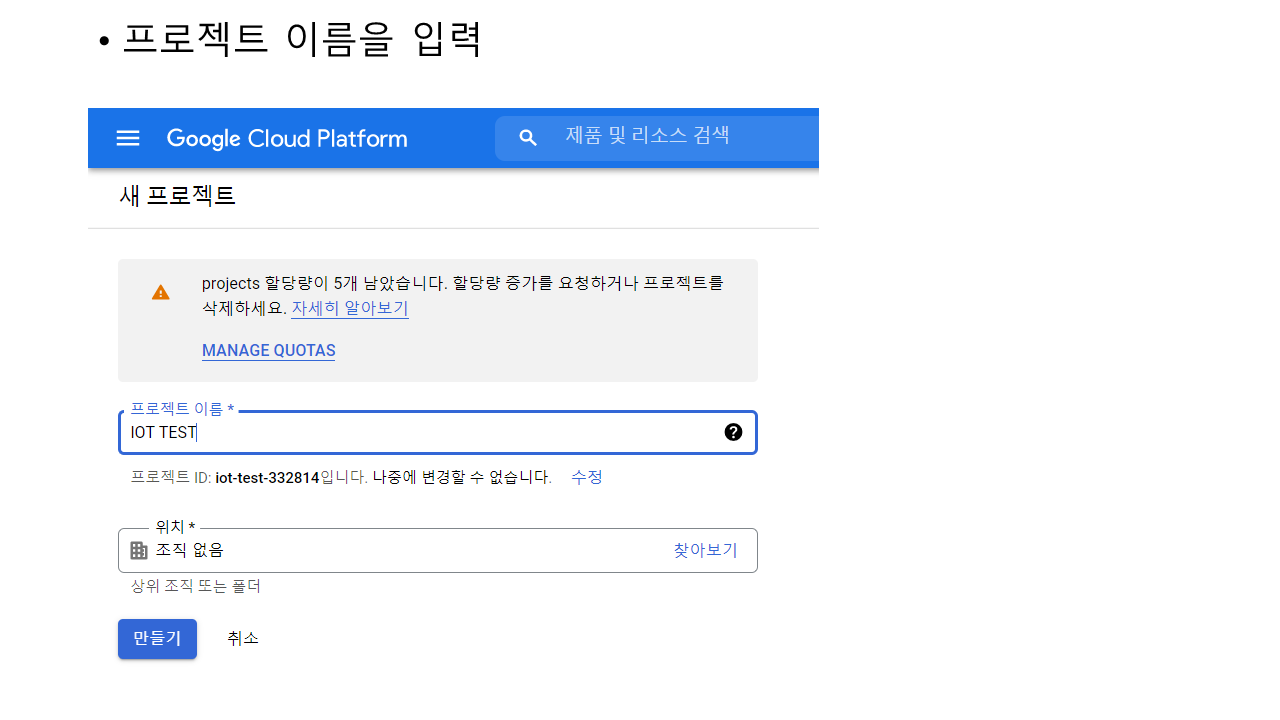Click the projects 할당량 warning message text
1280x720 pixels.
tap(462, 283)
